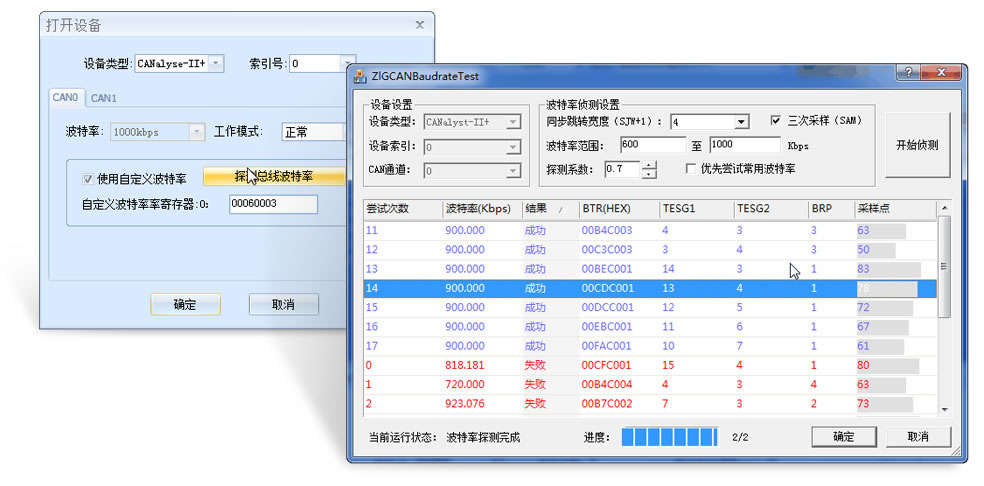Close the ZIGCANBaudrateTest window
This screenshot has width=984, height=486.
coord(939,72)
